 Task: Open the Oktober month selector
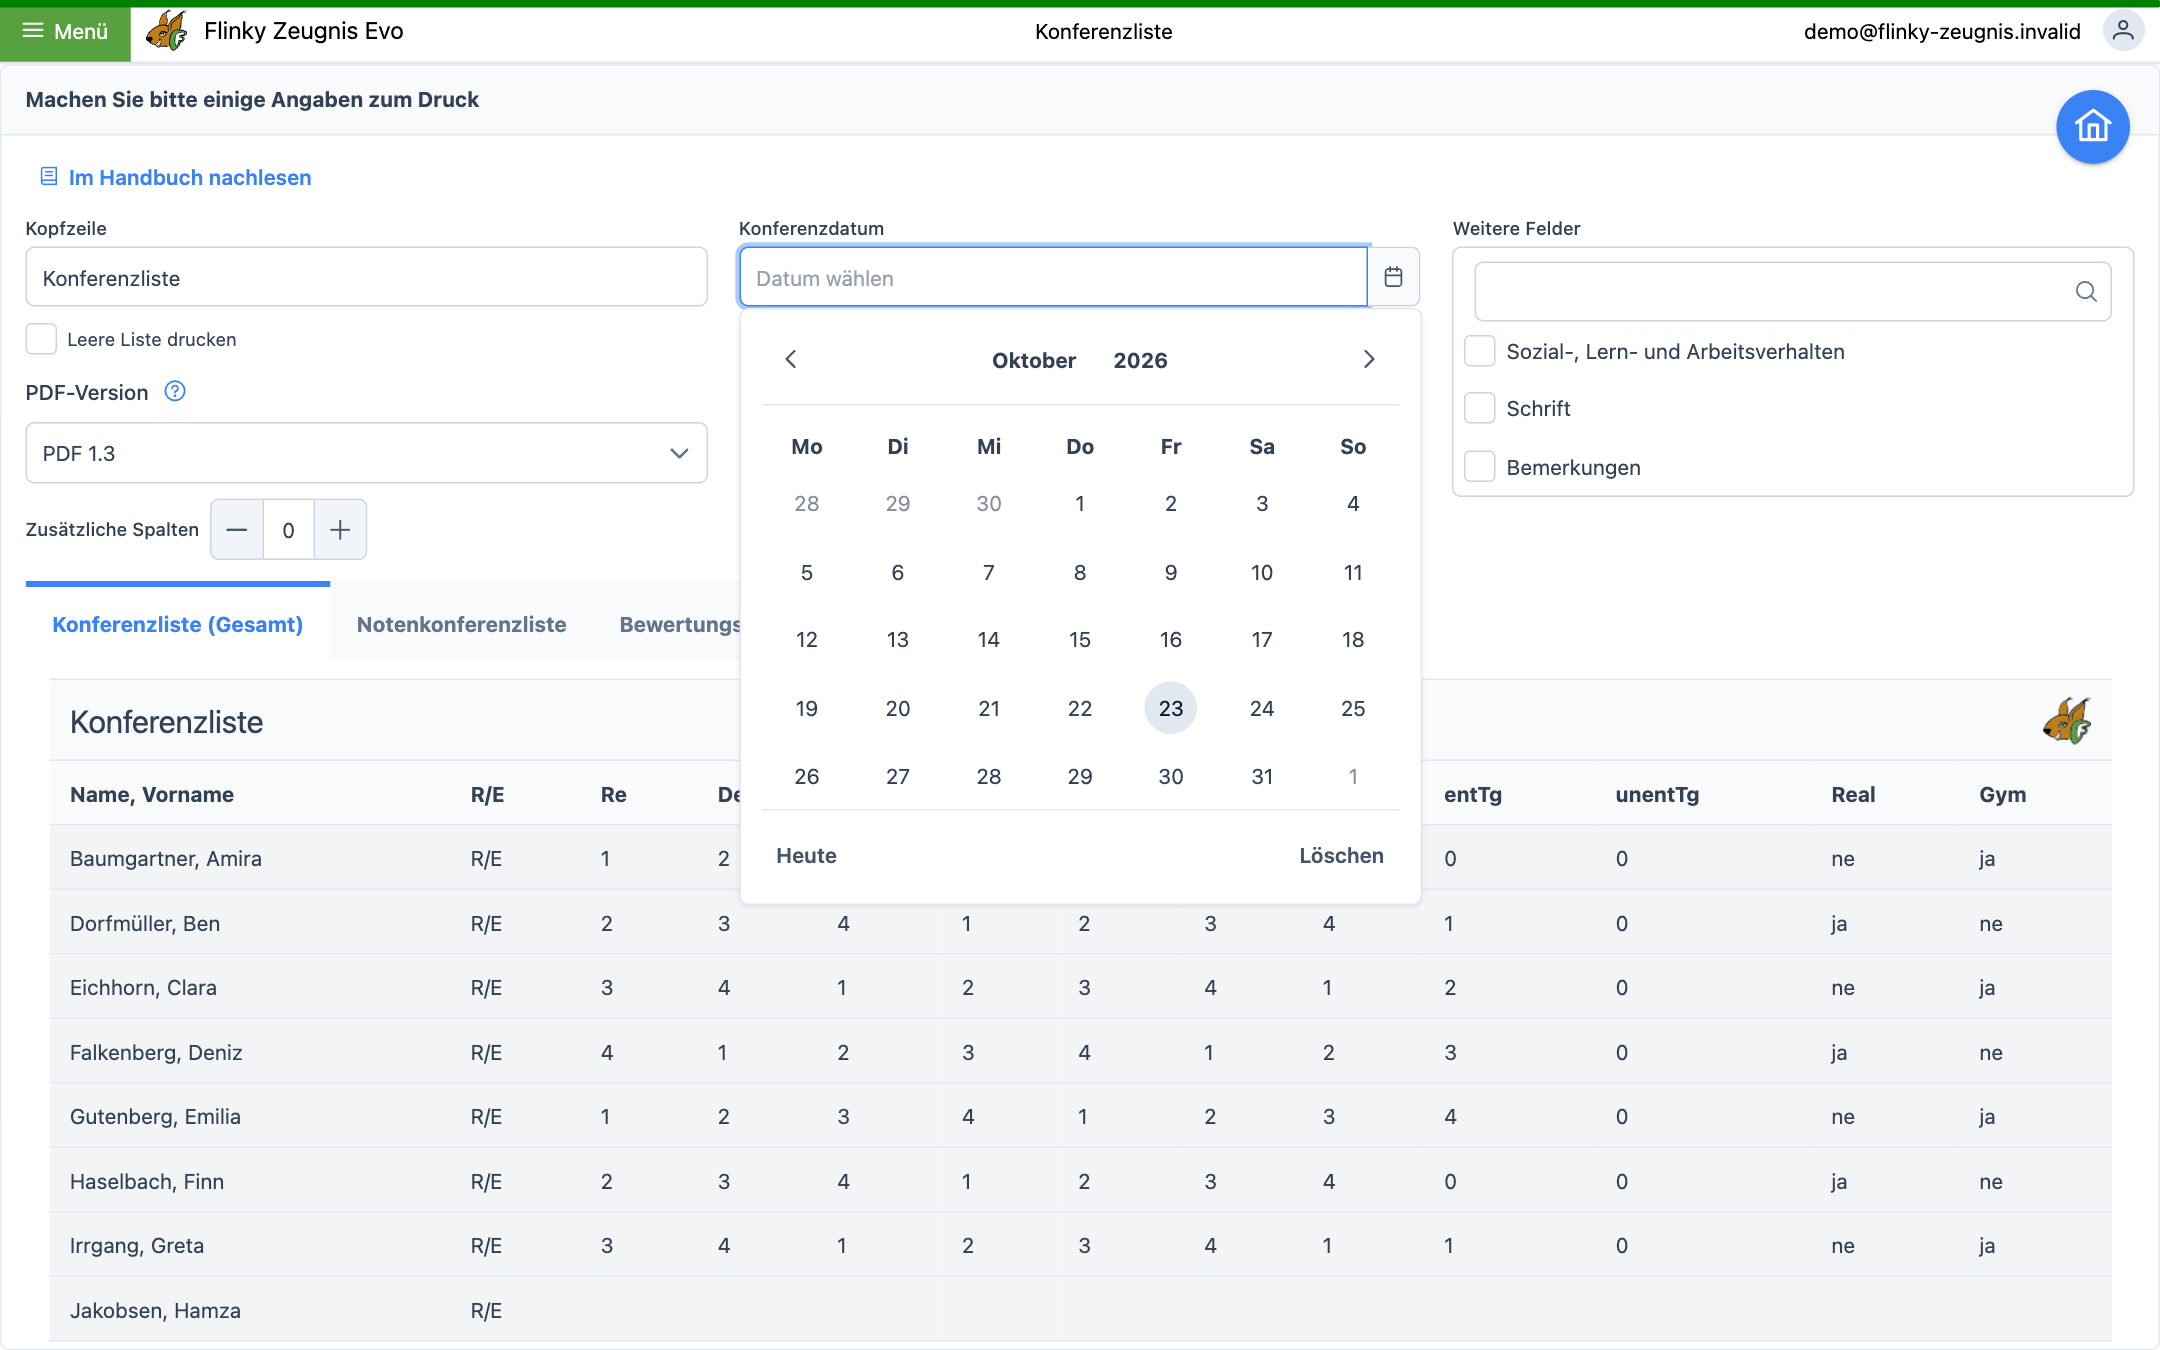[1033, 360]
